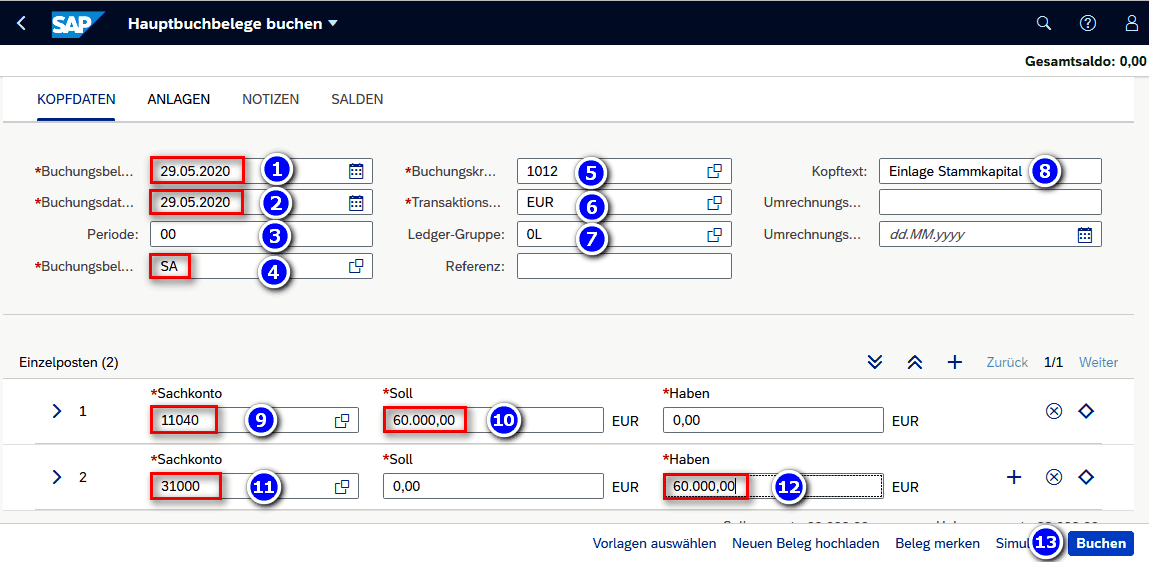Click the diamond icon on line item 2
Viewport: 1149px width, 562px height.
pos(1086,477)
